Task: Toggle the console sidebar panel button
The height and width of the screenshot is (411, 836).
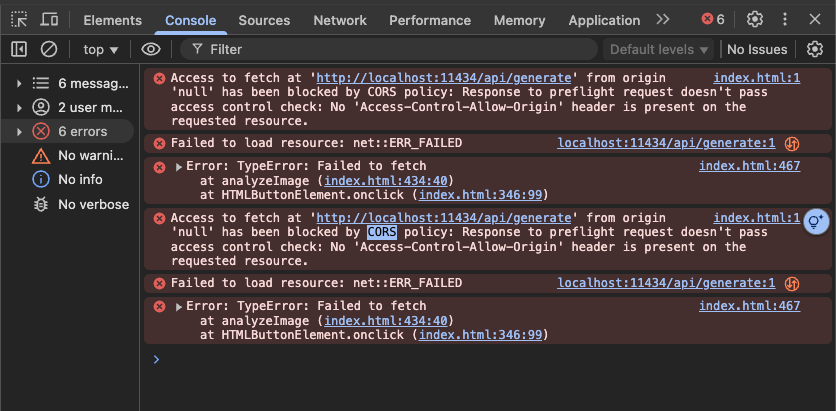Action: click(19, 49)
